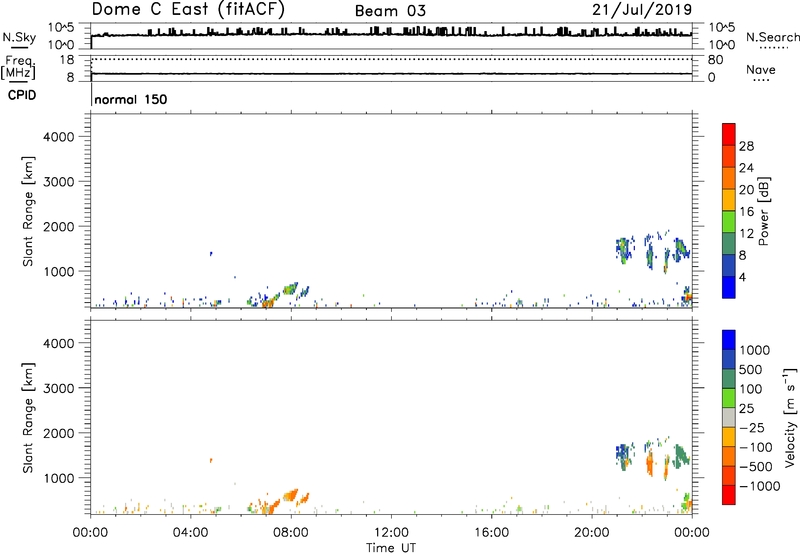800x554 pixels.
Task: Click the '18' frequency axis value
Action: (67, 60)
